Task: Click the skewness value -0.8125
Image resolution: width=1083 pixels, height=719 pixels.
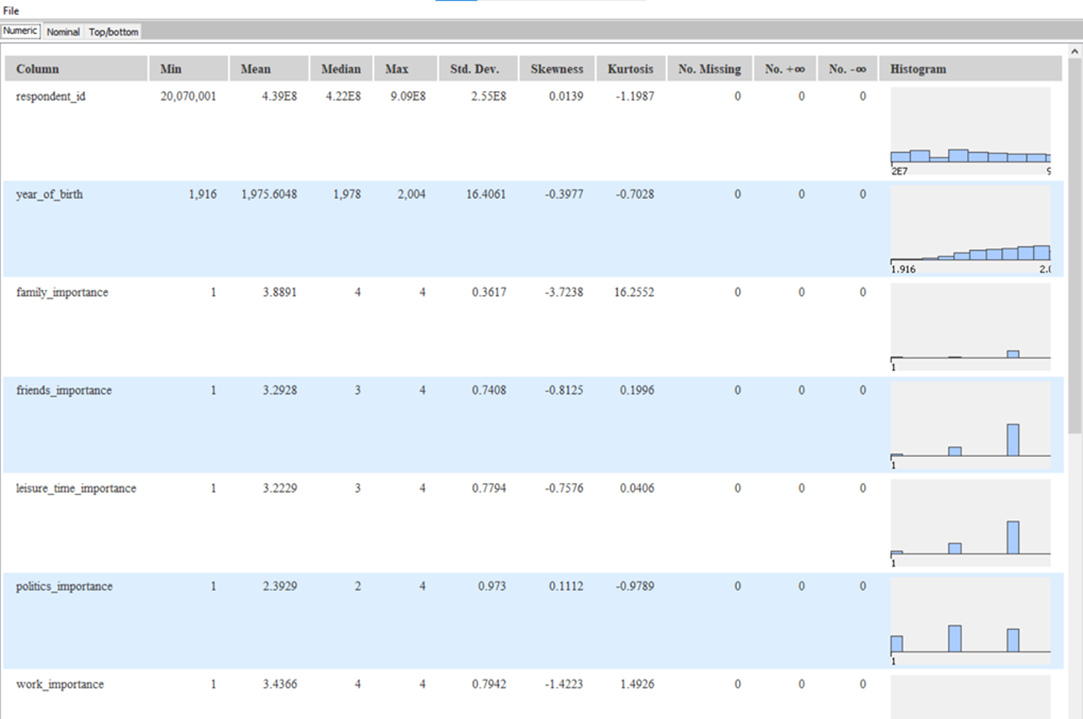Action: pyautogui.click(x=564, y=390)
